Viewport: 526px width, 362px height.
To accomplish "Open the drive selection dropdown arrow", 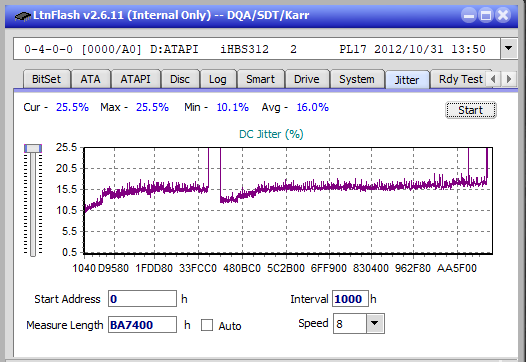I will 509,49.
